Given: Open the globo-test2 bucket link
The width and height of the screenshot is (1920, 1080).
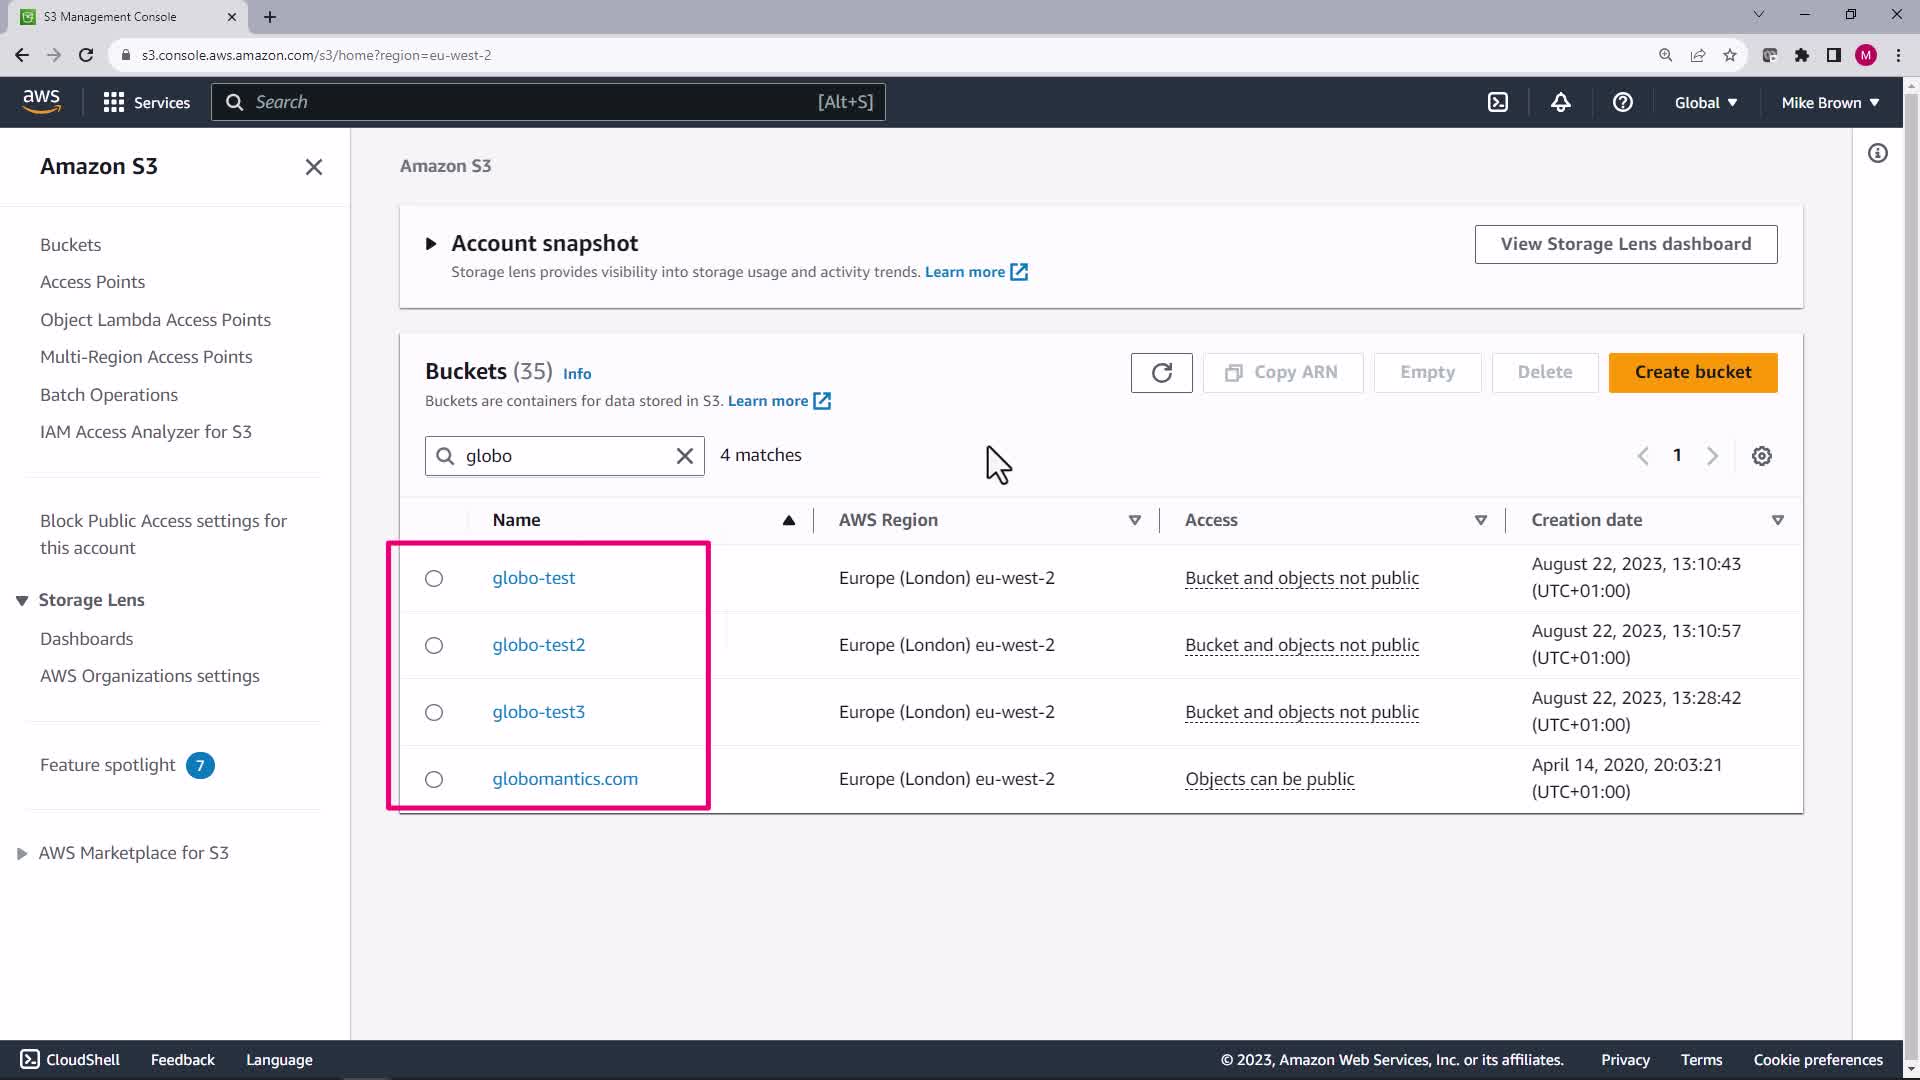Looking at the screenshot, I should pos(538,645).
